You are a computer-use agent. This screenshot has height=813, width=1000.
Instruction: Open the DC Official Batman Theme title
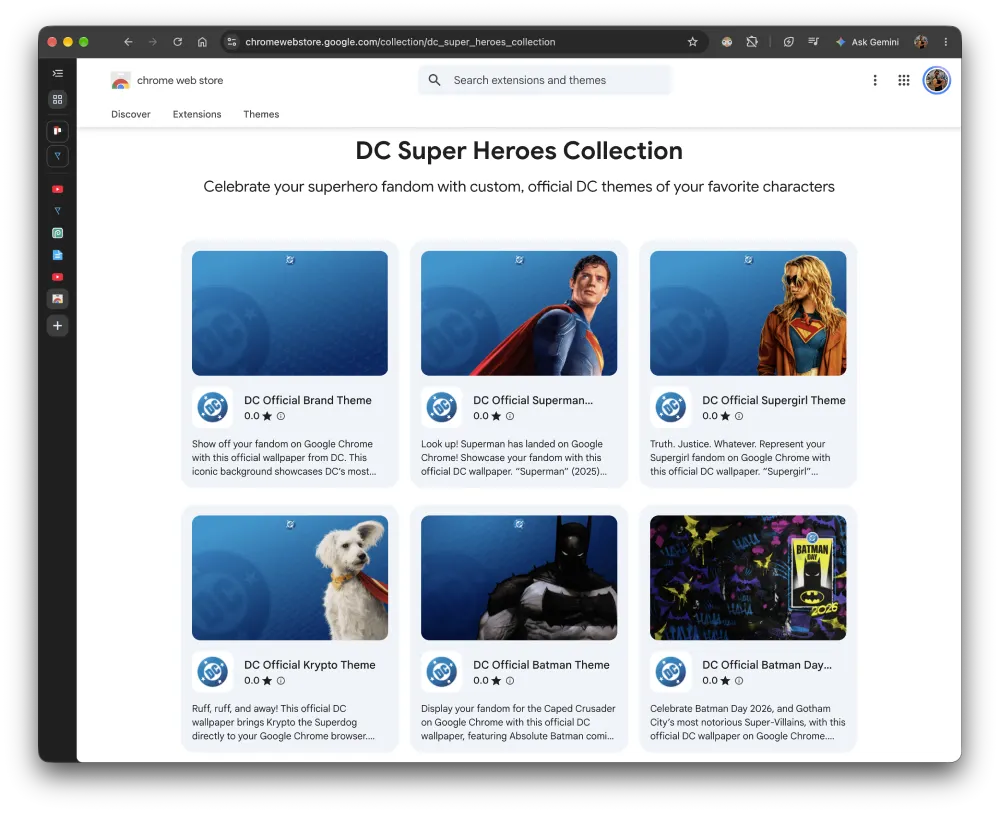[x=541, y=665]
